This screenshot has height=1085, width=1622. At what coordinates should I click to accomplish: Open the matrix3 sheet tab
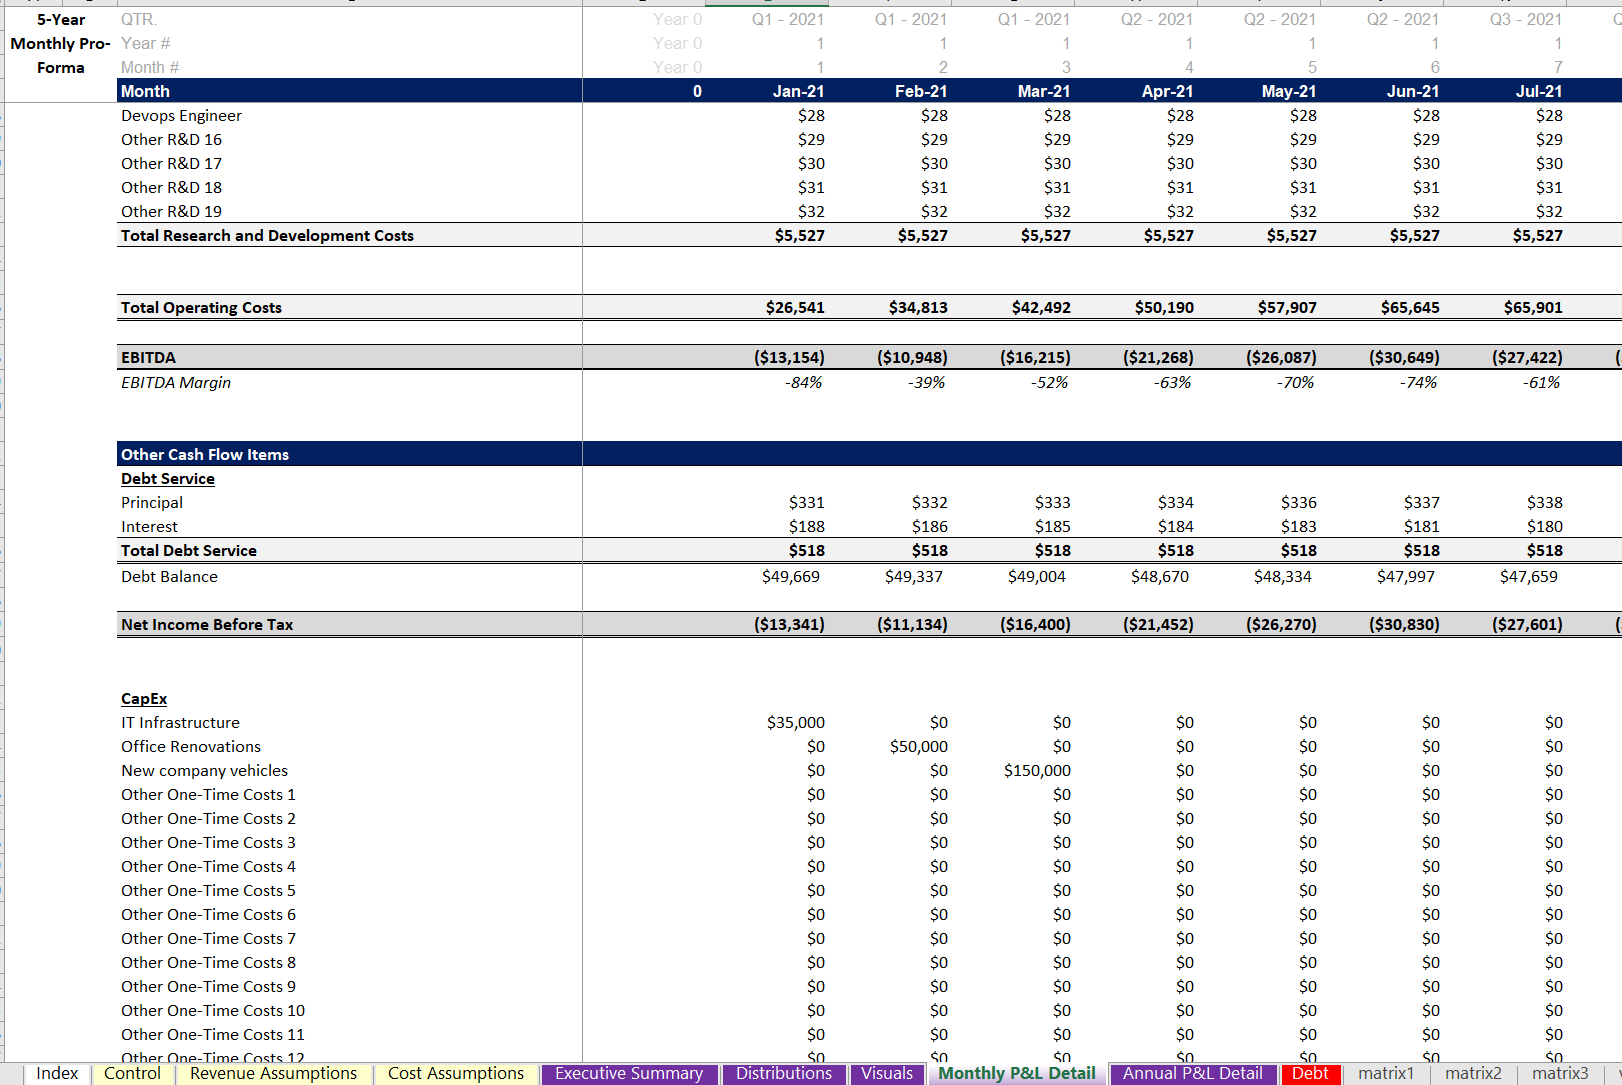point(1560,1073)
